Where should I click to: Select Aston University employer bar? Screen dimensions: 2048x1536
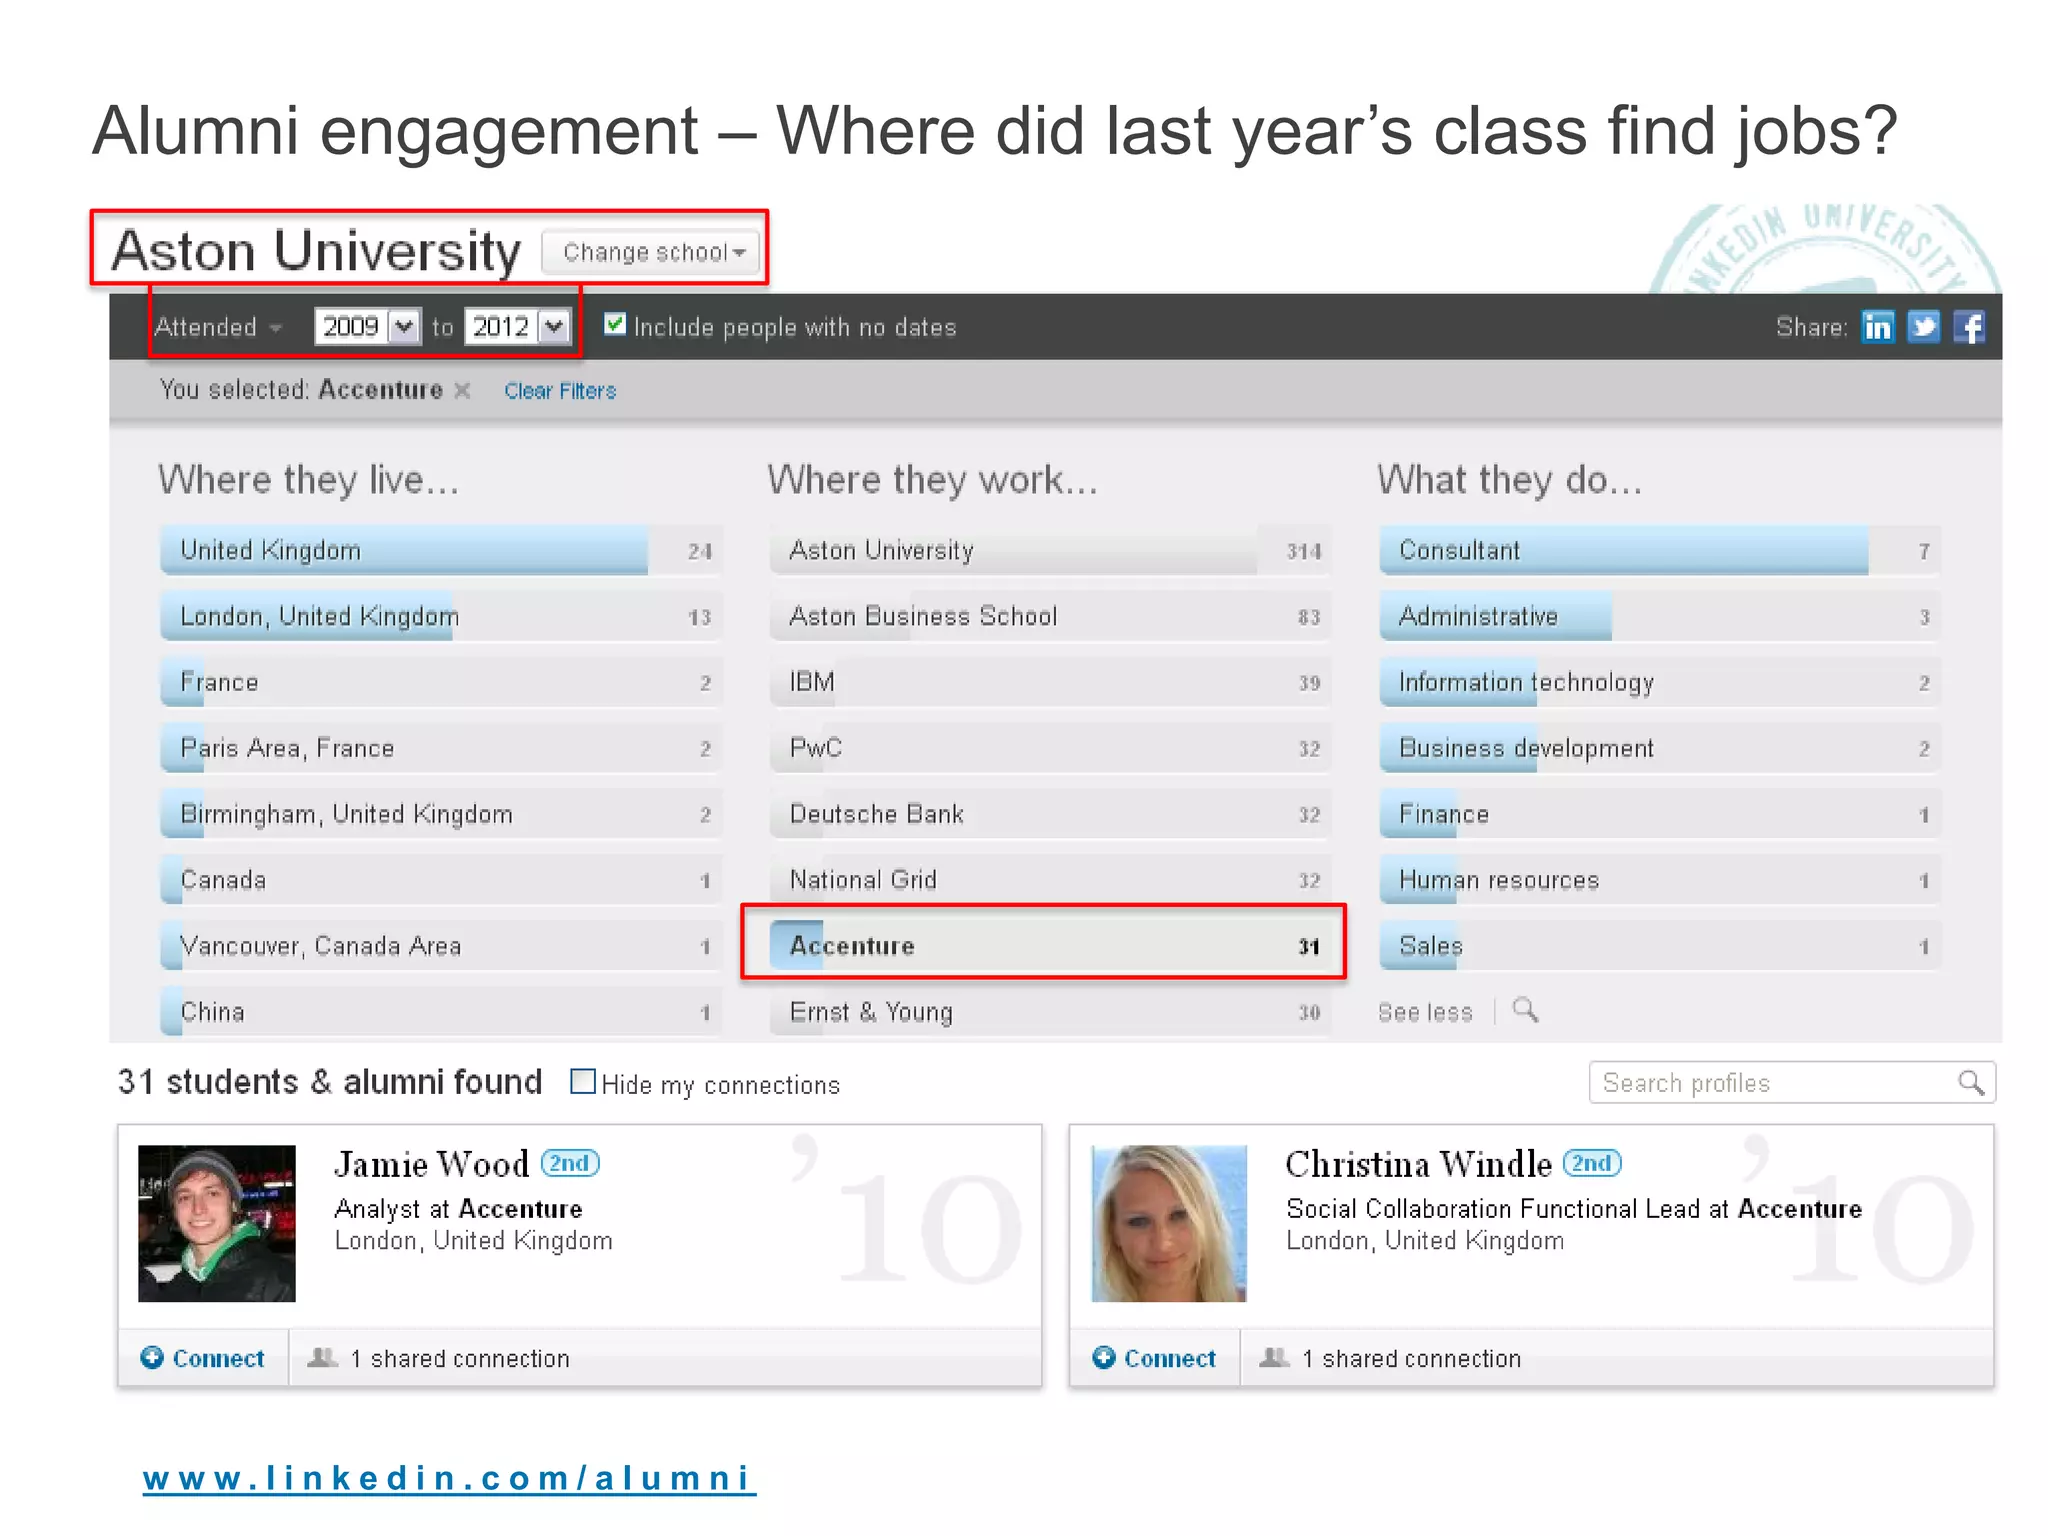(1050, 550)
